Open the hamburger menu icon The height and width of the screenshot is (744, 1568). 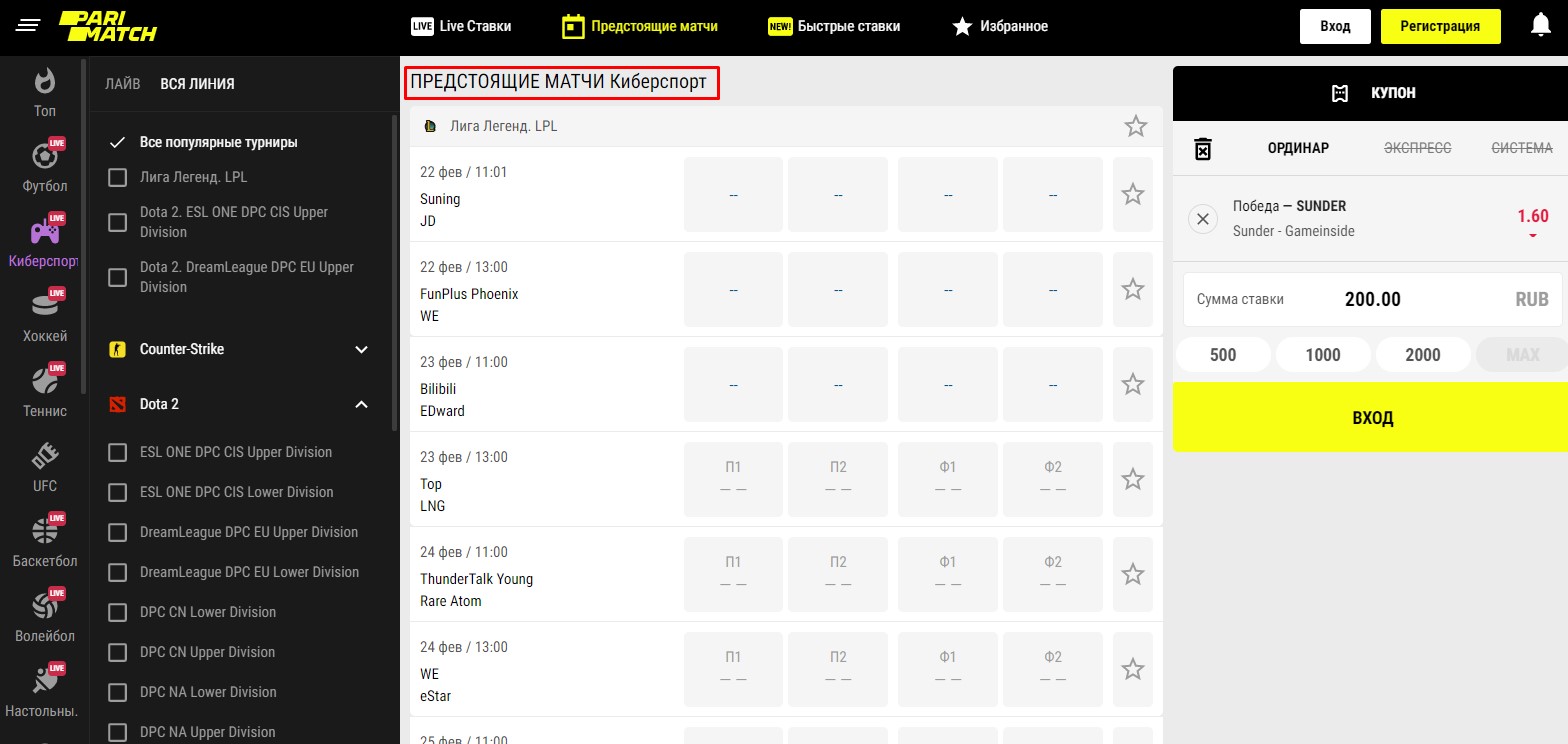click(28, 25)
